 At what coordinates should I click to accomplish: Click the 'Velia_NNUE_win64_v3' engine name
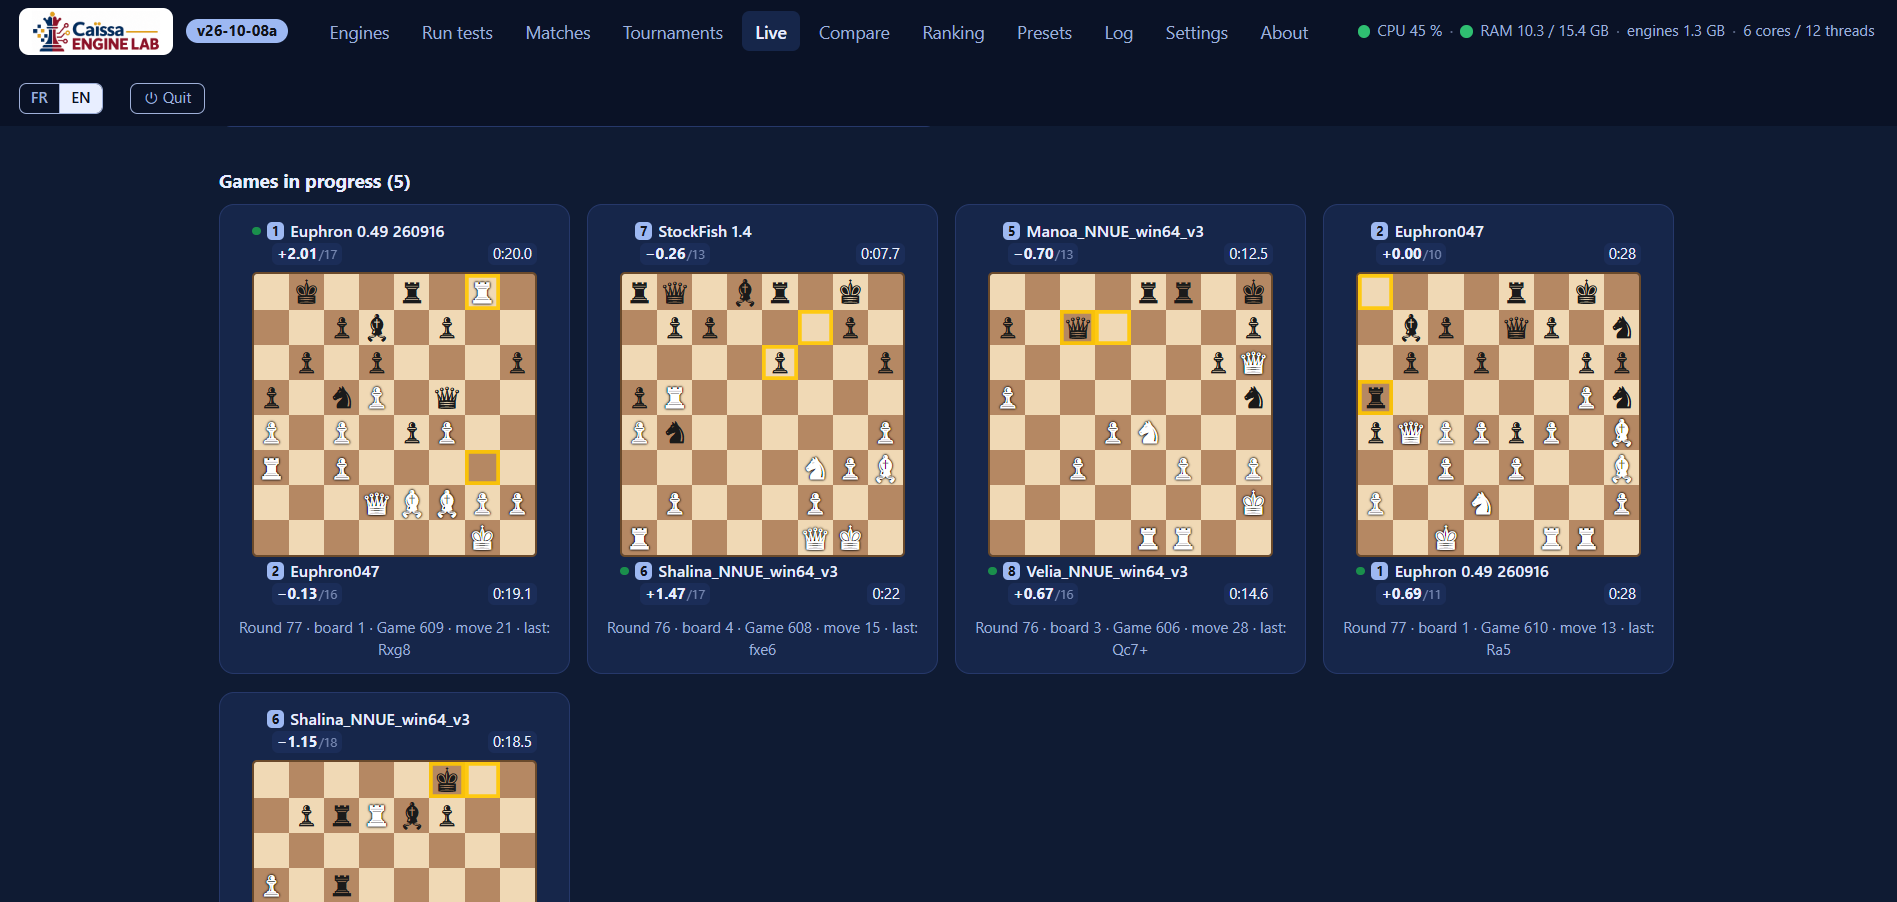point(1107,571)
